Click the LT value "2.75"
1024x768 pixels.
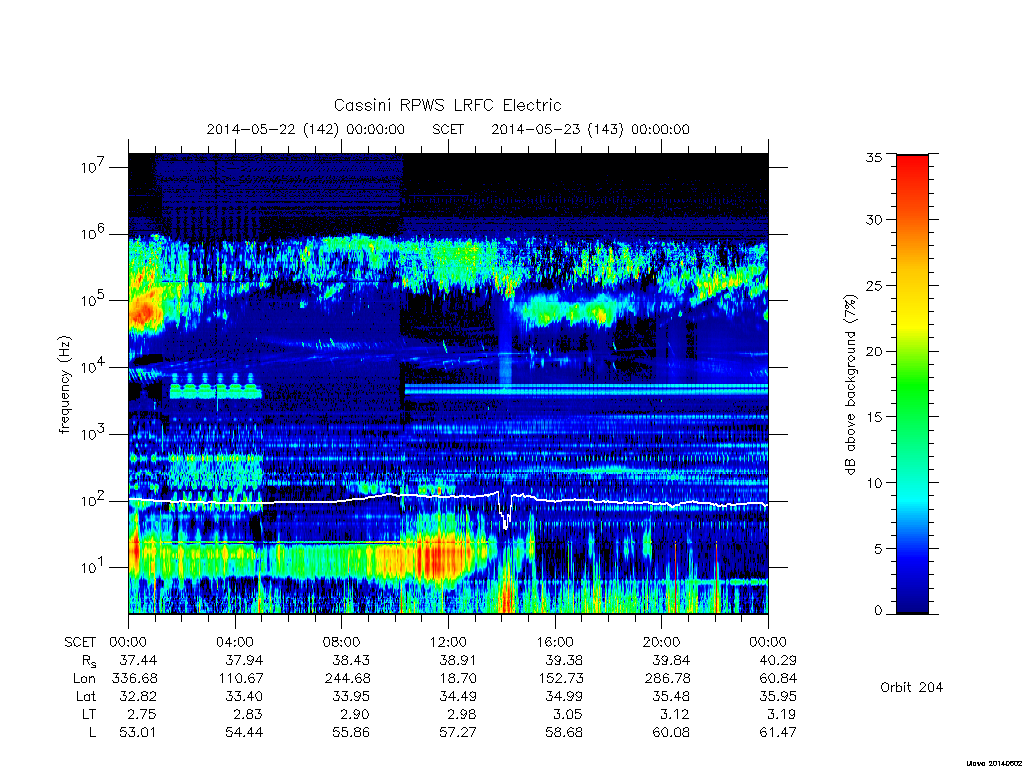[x=142, y=714]
